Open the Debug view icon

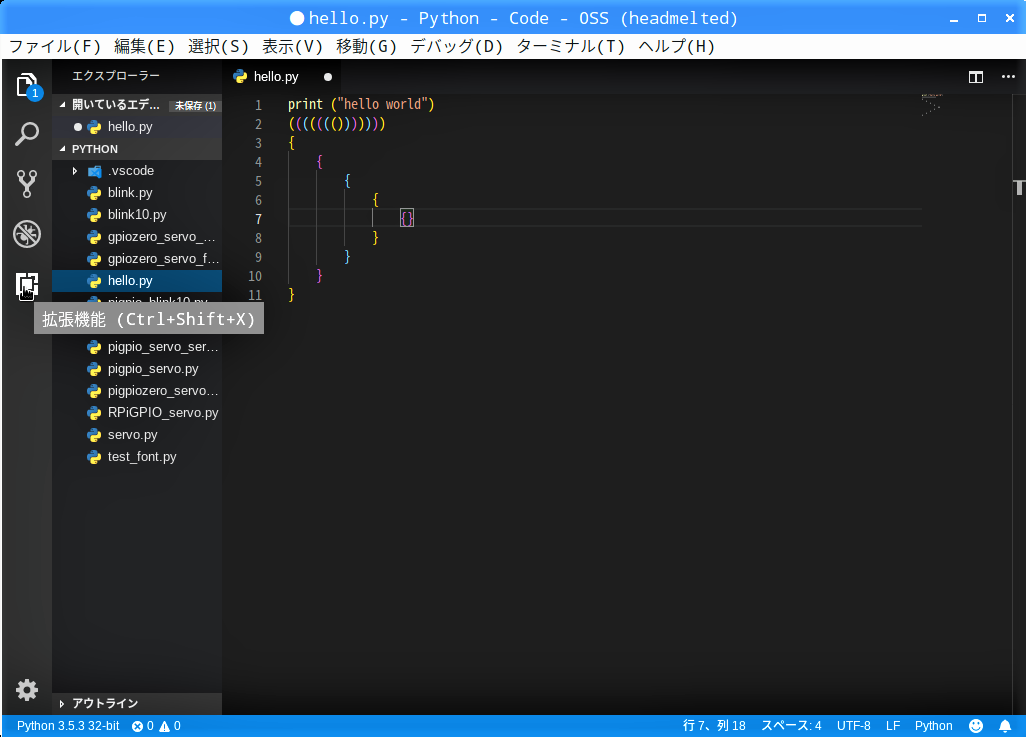click(27, 235)
